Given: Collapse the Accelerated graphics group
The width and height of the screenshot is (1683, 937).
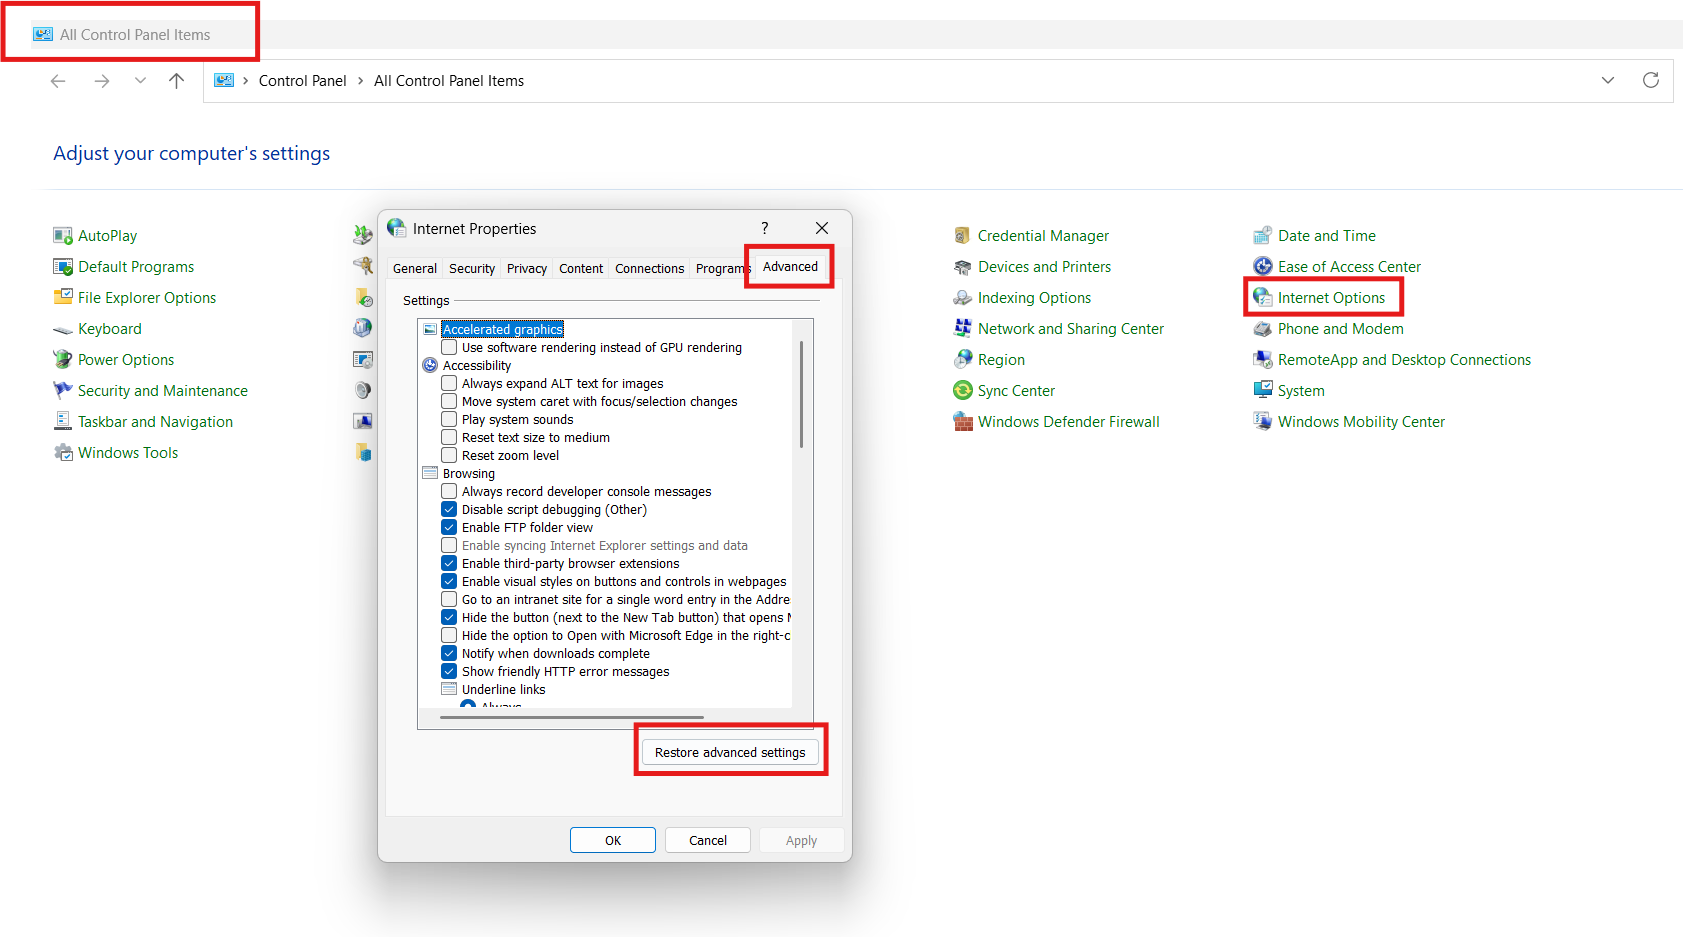Looking at the screenshot, I should click(x=429, y=328).
